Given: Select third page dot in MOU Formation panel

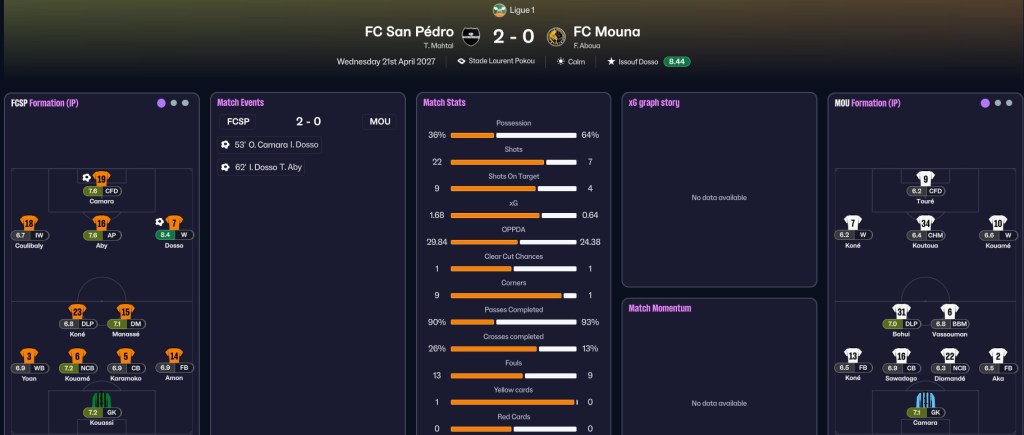Looking at the screenshot, I should 1010,103.
